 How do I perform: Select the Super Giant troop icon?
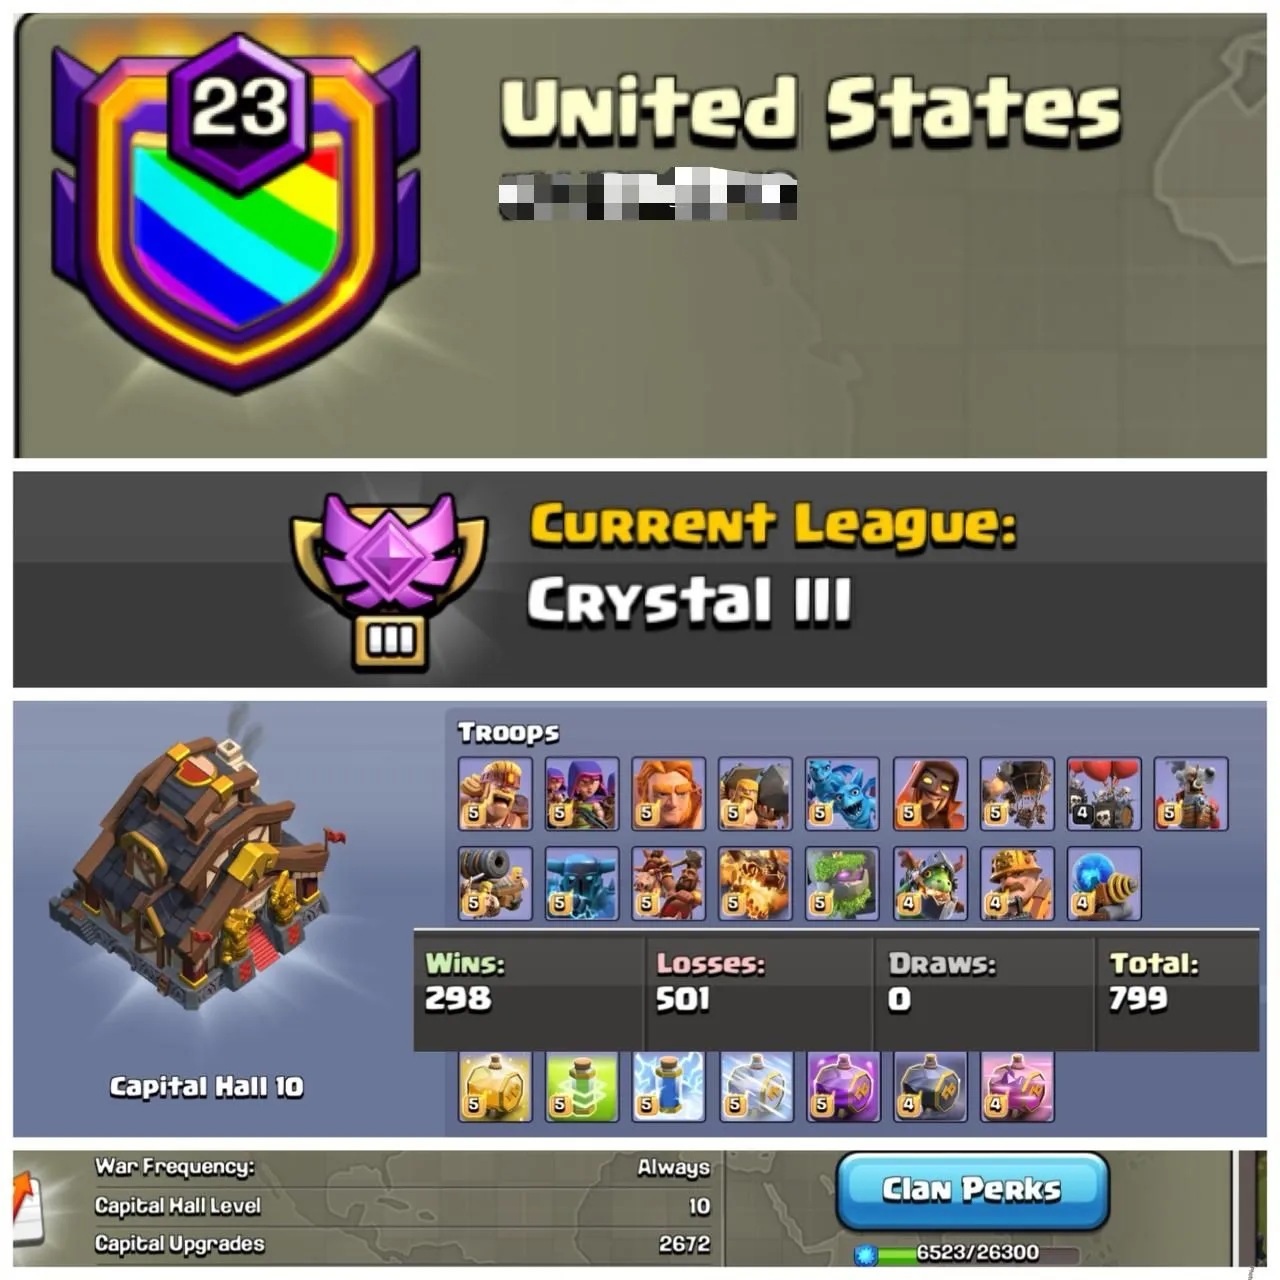point(668,794)
